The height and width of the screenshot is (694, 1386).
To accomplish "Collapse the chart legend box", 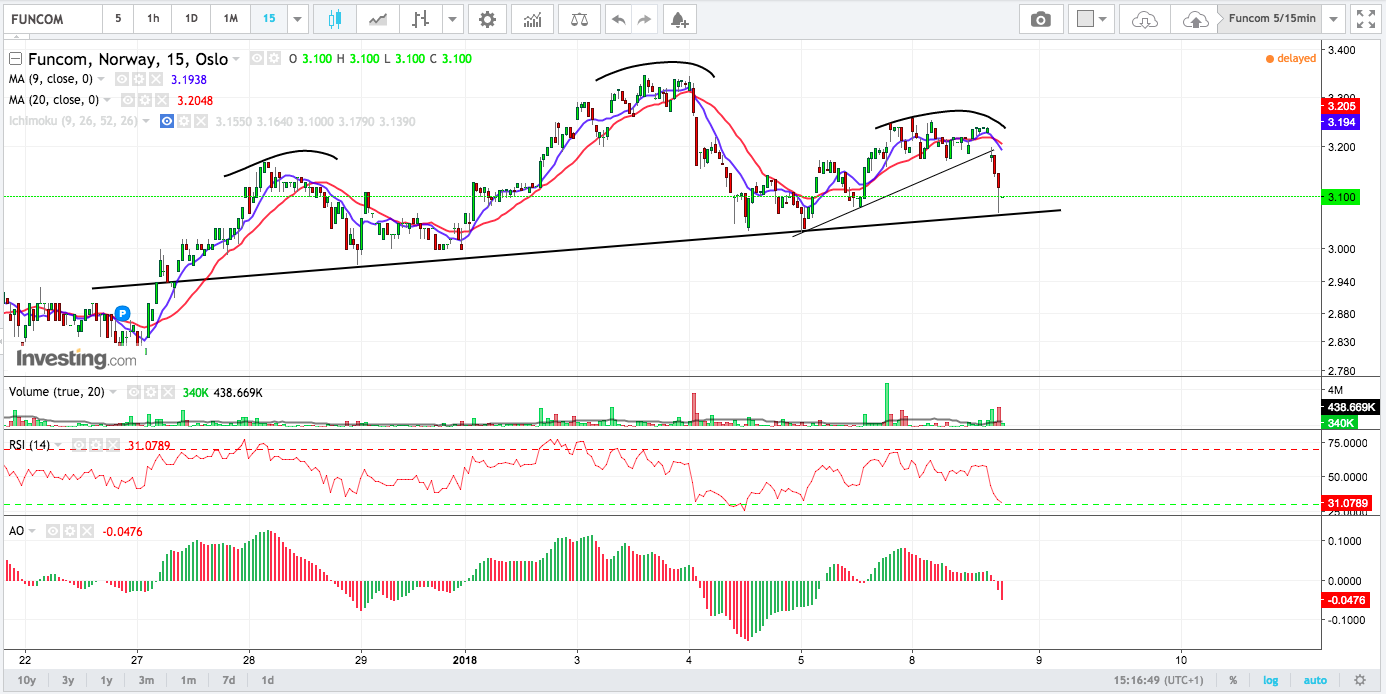I will coord(15,59).
